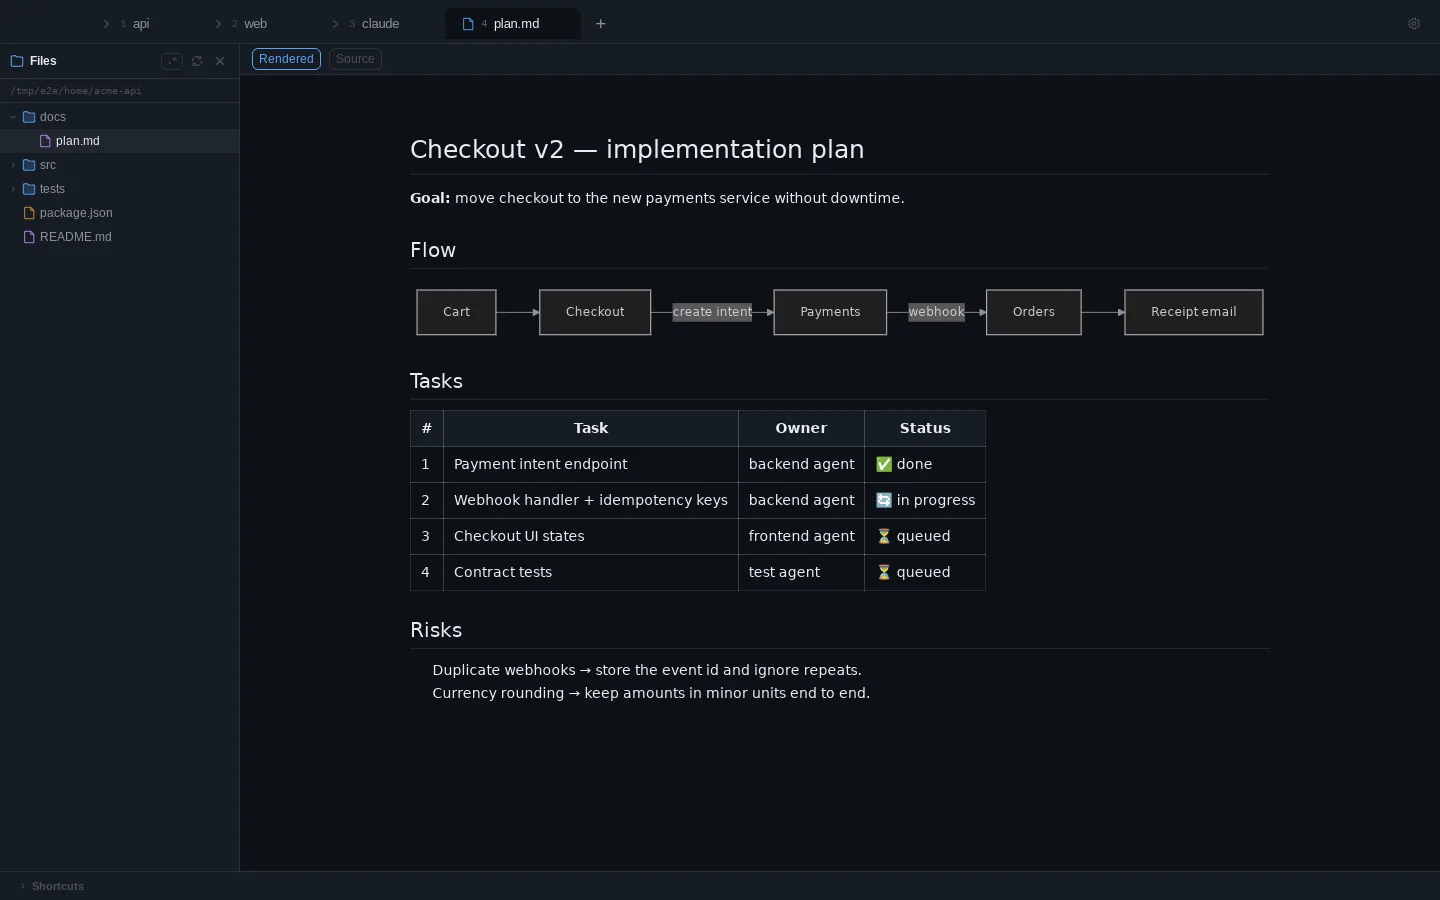Expand the src folder chevron

coord(13,165)
